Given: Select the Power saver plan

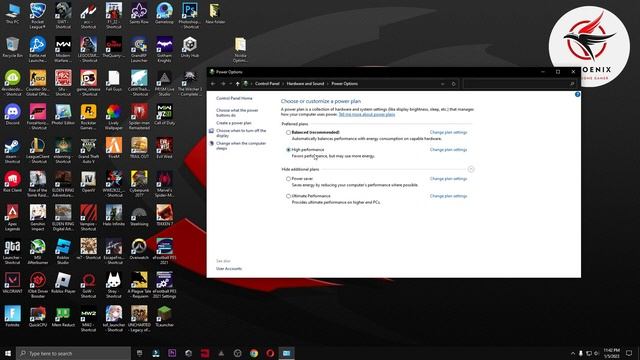Looking at the screenshot, I should tap(289, 179).
